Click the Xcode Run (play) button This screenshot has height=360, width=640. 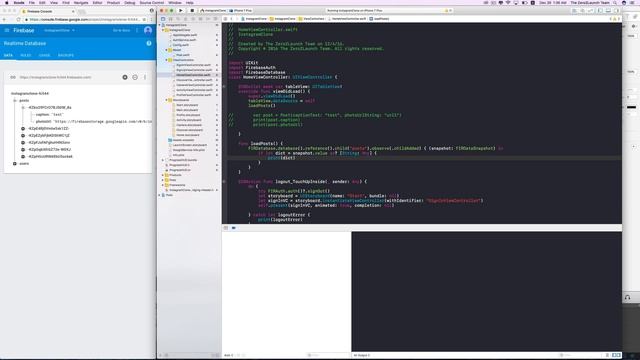(x=181, y=10)
